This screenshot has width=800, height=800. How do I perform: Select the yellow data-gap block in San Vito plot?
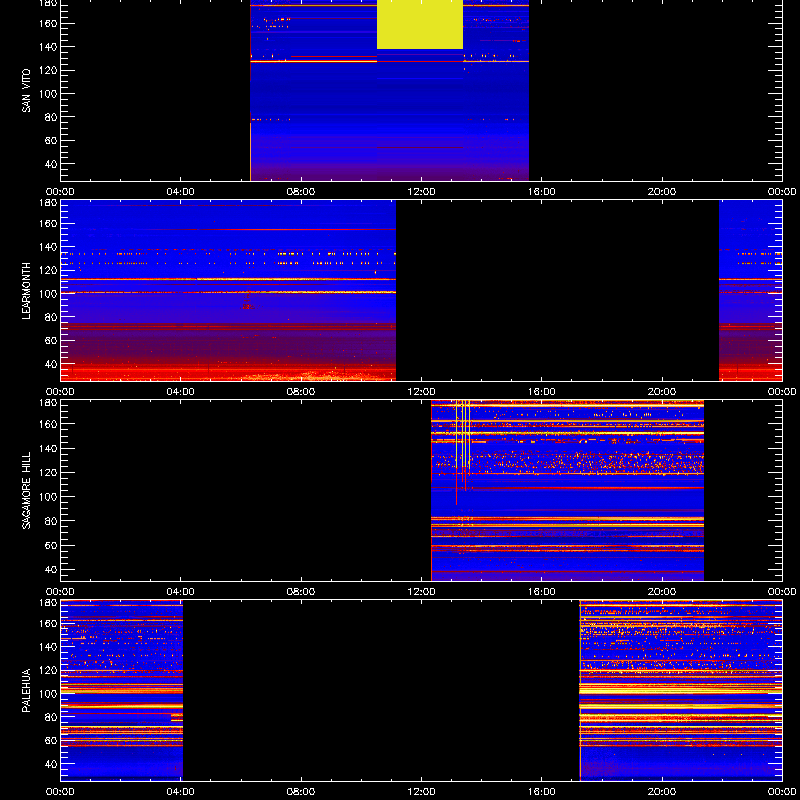(x=420, y=24)
